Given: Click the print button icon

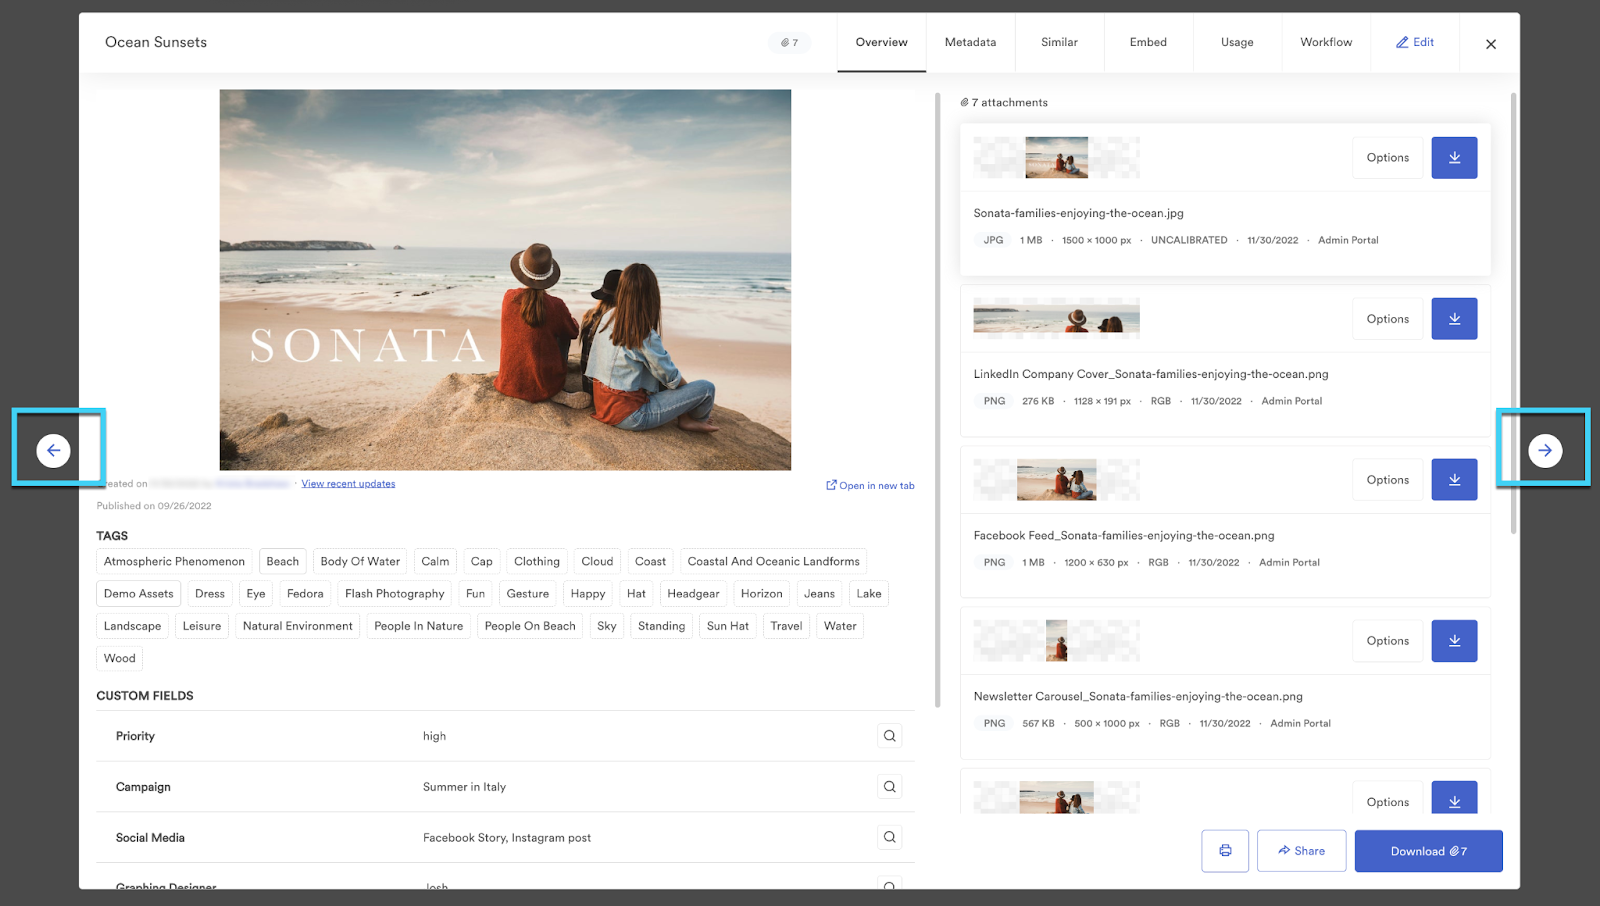Looking at the screenshot, I should [x=1225, y=851].
